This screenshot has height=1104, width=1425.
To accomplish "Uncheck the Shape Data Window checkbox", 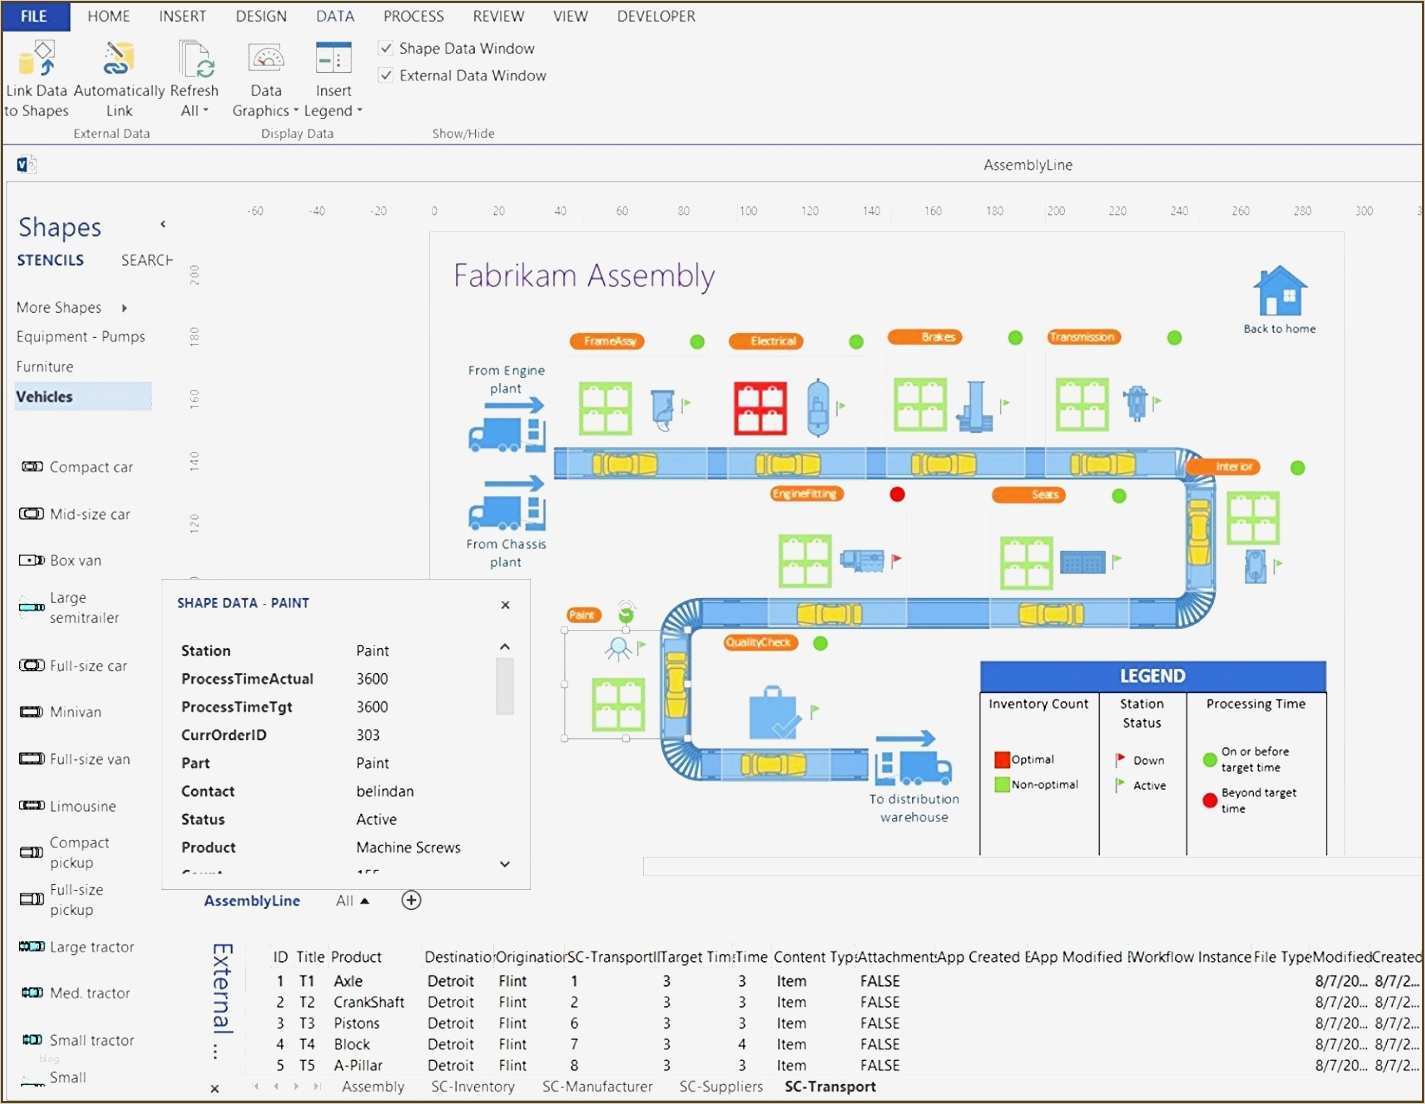I will 386,48.
